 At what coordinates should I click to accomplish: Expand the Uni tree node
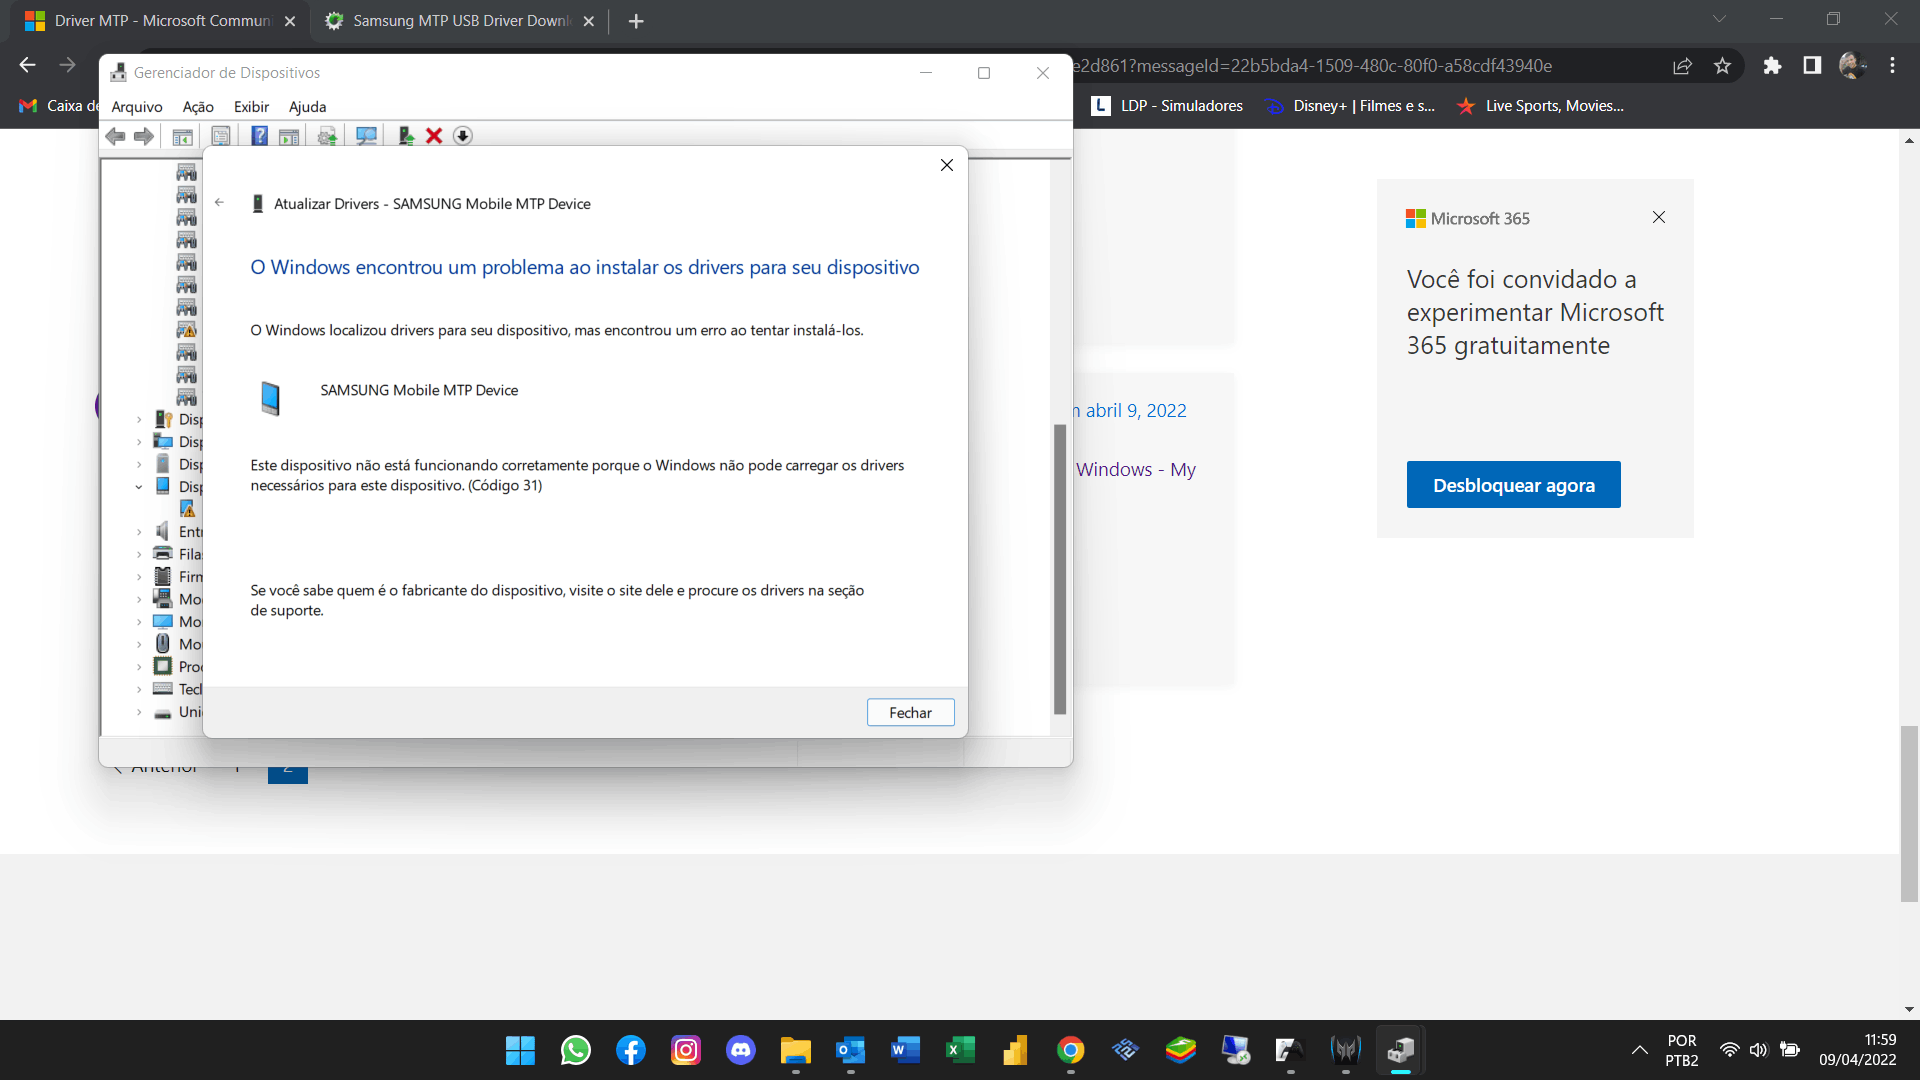139,712
